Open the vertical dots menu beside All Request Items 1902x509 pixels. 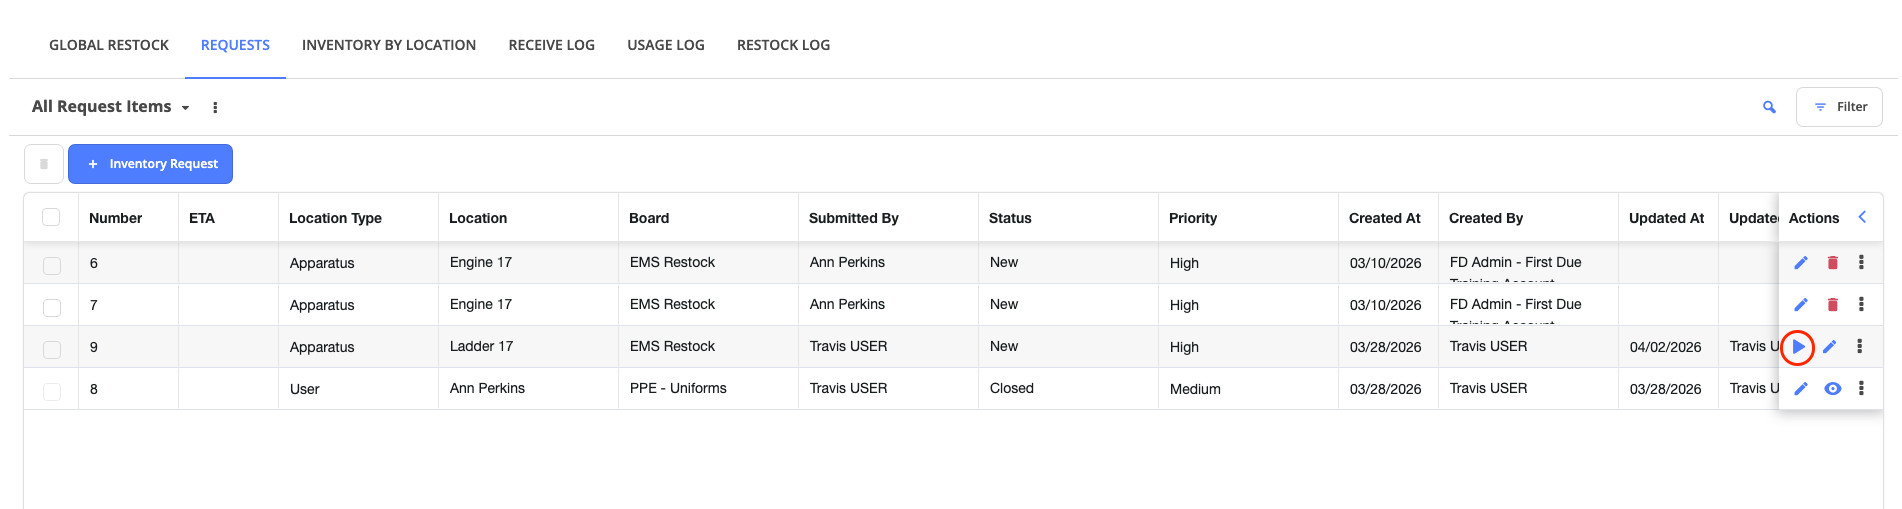tap(215, 107)
